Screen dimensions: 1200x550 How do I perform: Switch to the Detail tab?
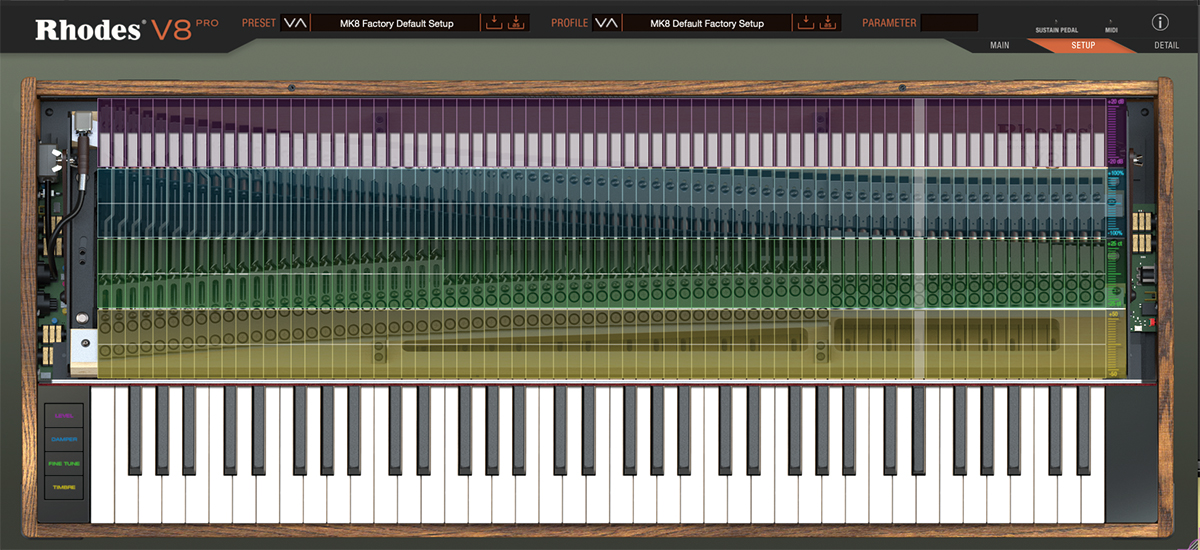click(1166, 46)
